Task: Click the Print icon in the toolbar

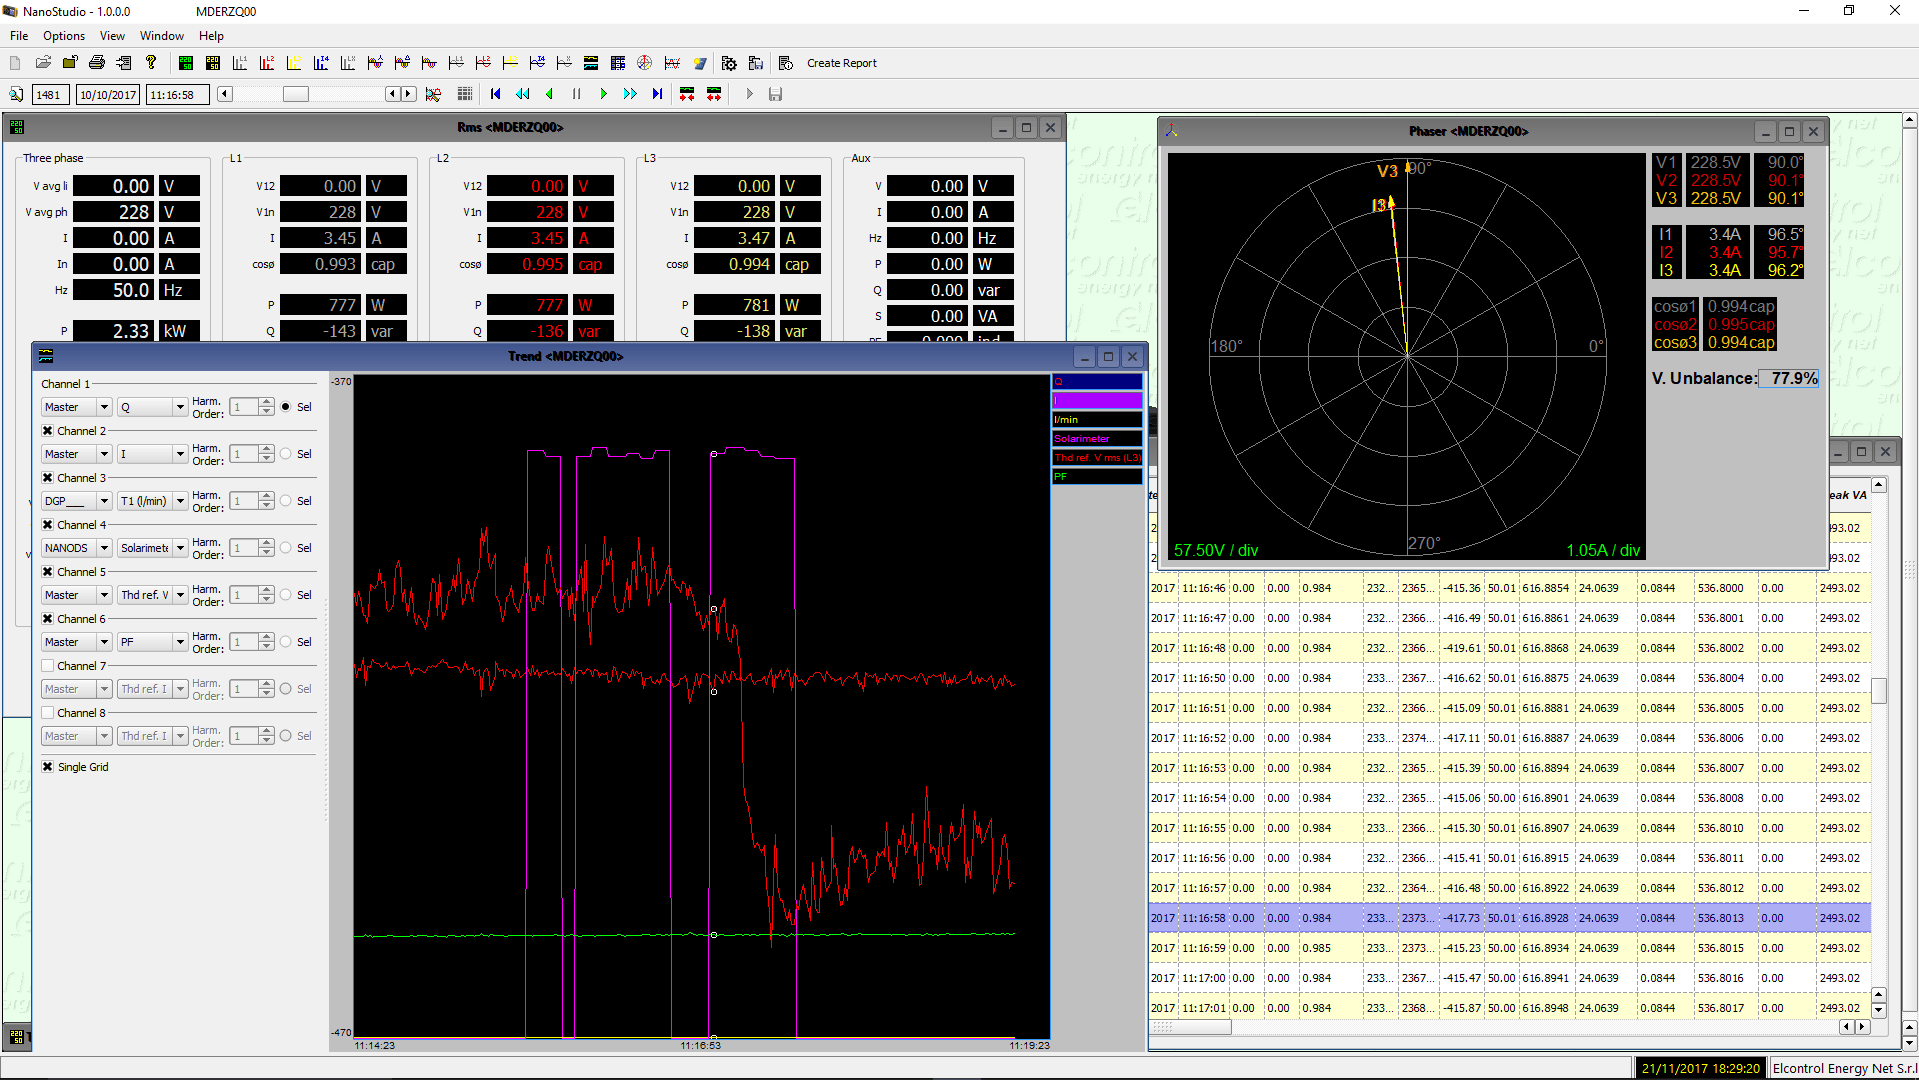Action: [97, 63]
